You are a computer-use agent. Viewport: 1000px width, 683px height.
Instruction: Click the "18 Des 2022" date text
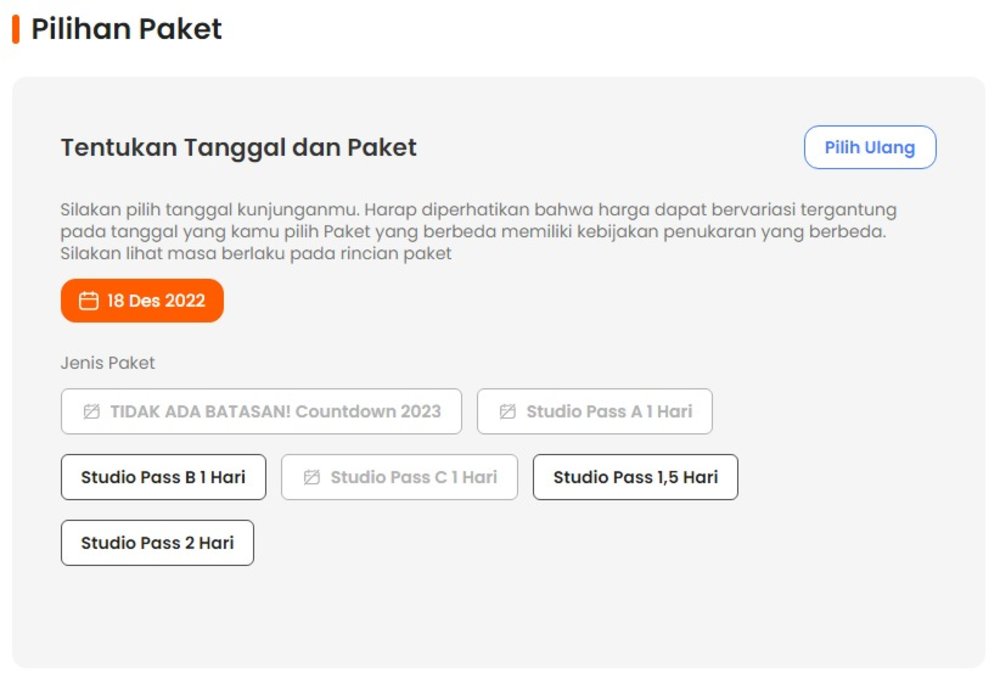[156, 301]
